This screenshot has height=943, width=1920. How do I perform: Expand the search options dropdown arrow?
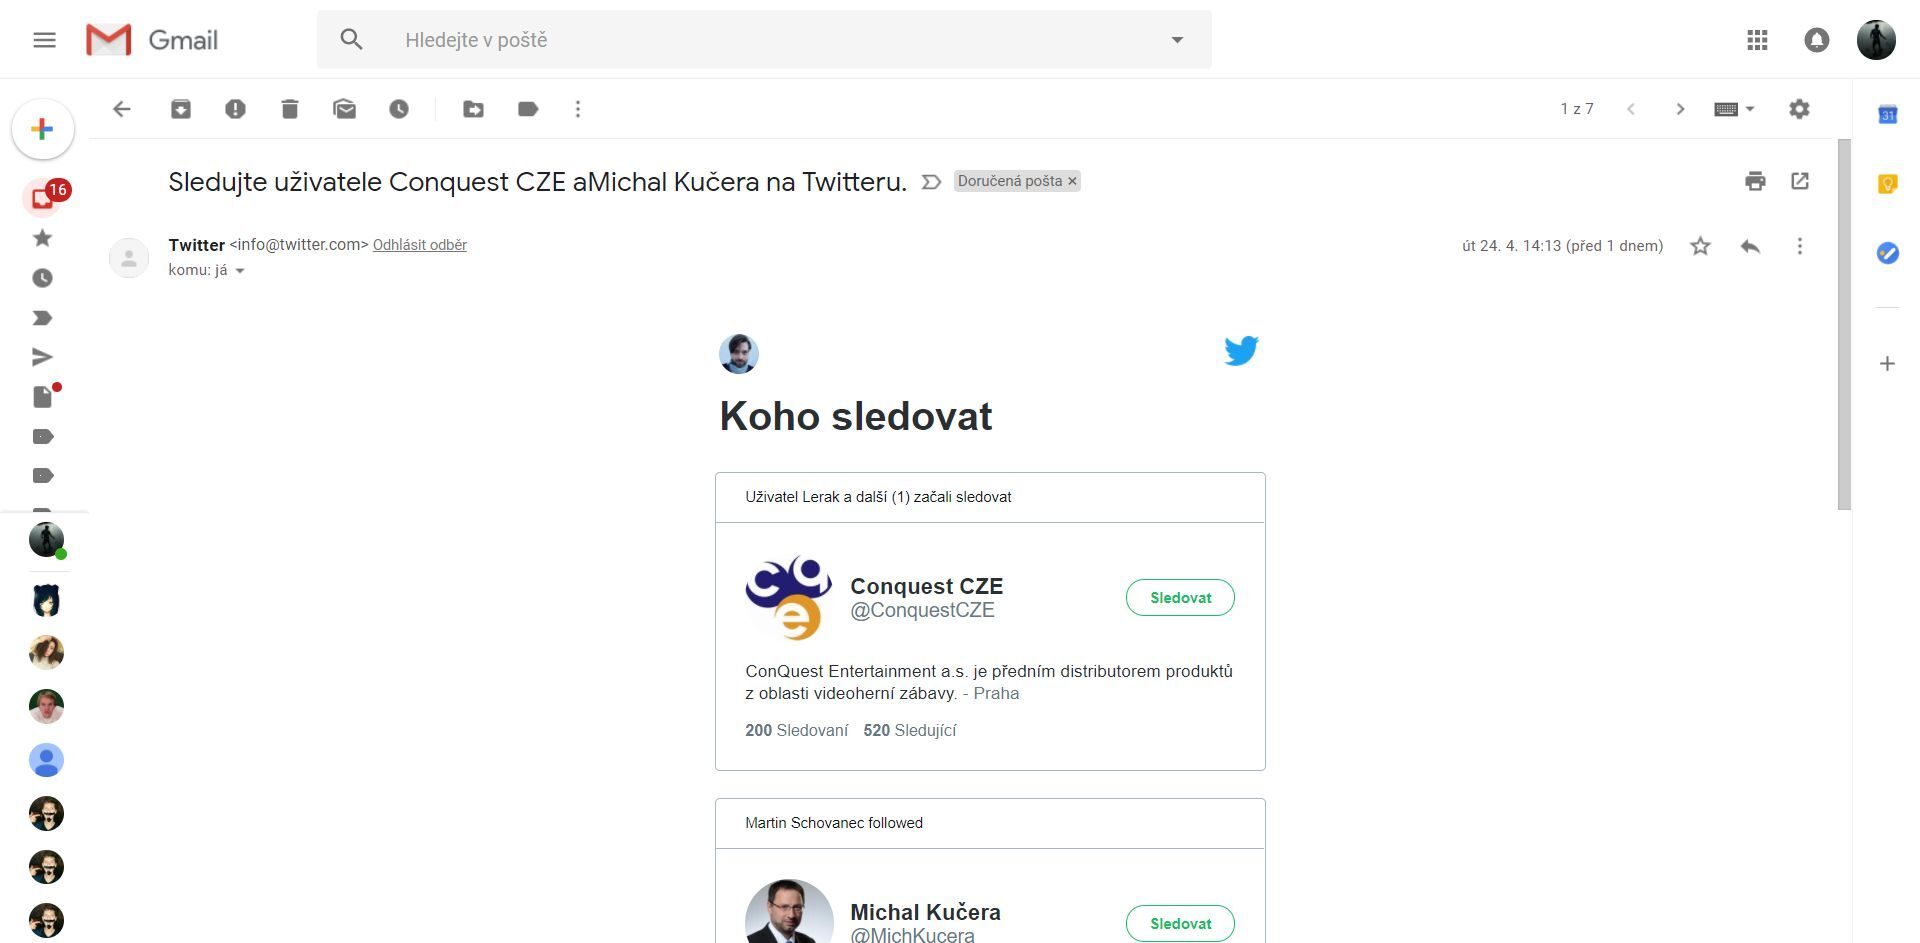click(1177, 40)
